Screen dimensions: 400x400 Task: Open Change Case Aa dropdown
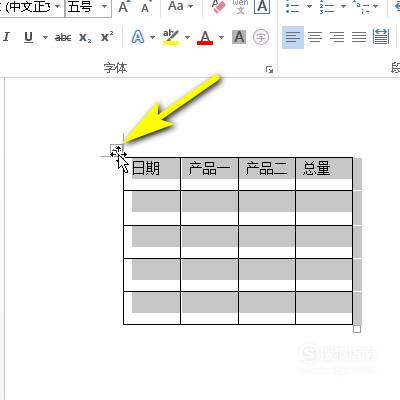pyautogui.click(x=180, y=6)
